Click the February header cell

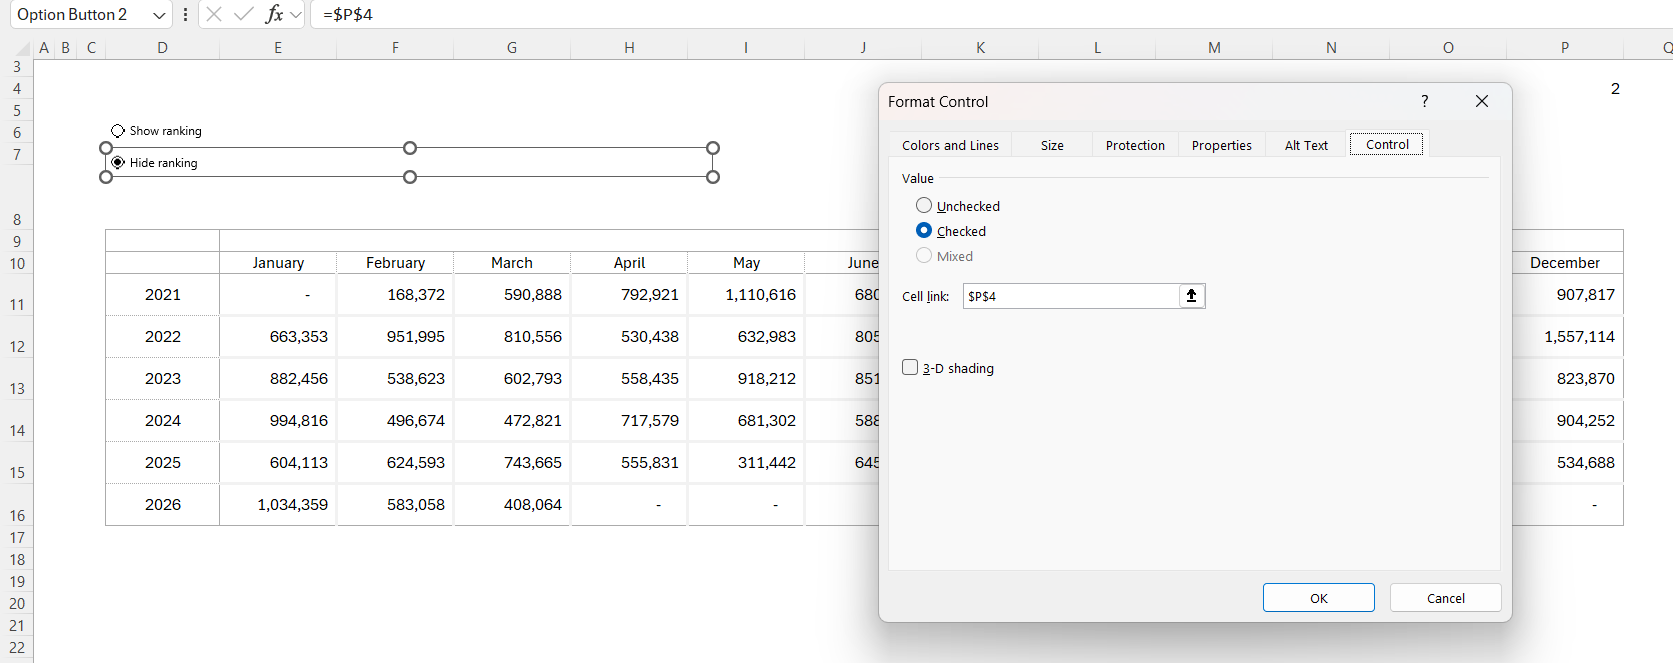pyautogui.click(x=395, y=262)
